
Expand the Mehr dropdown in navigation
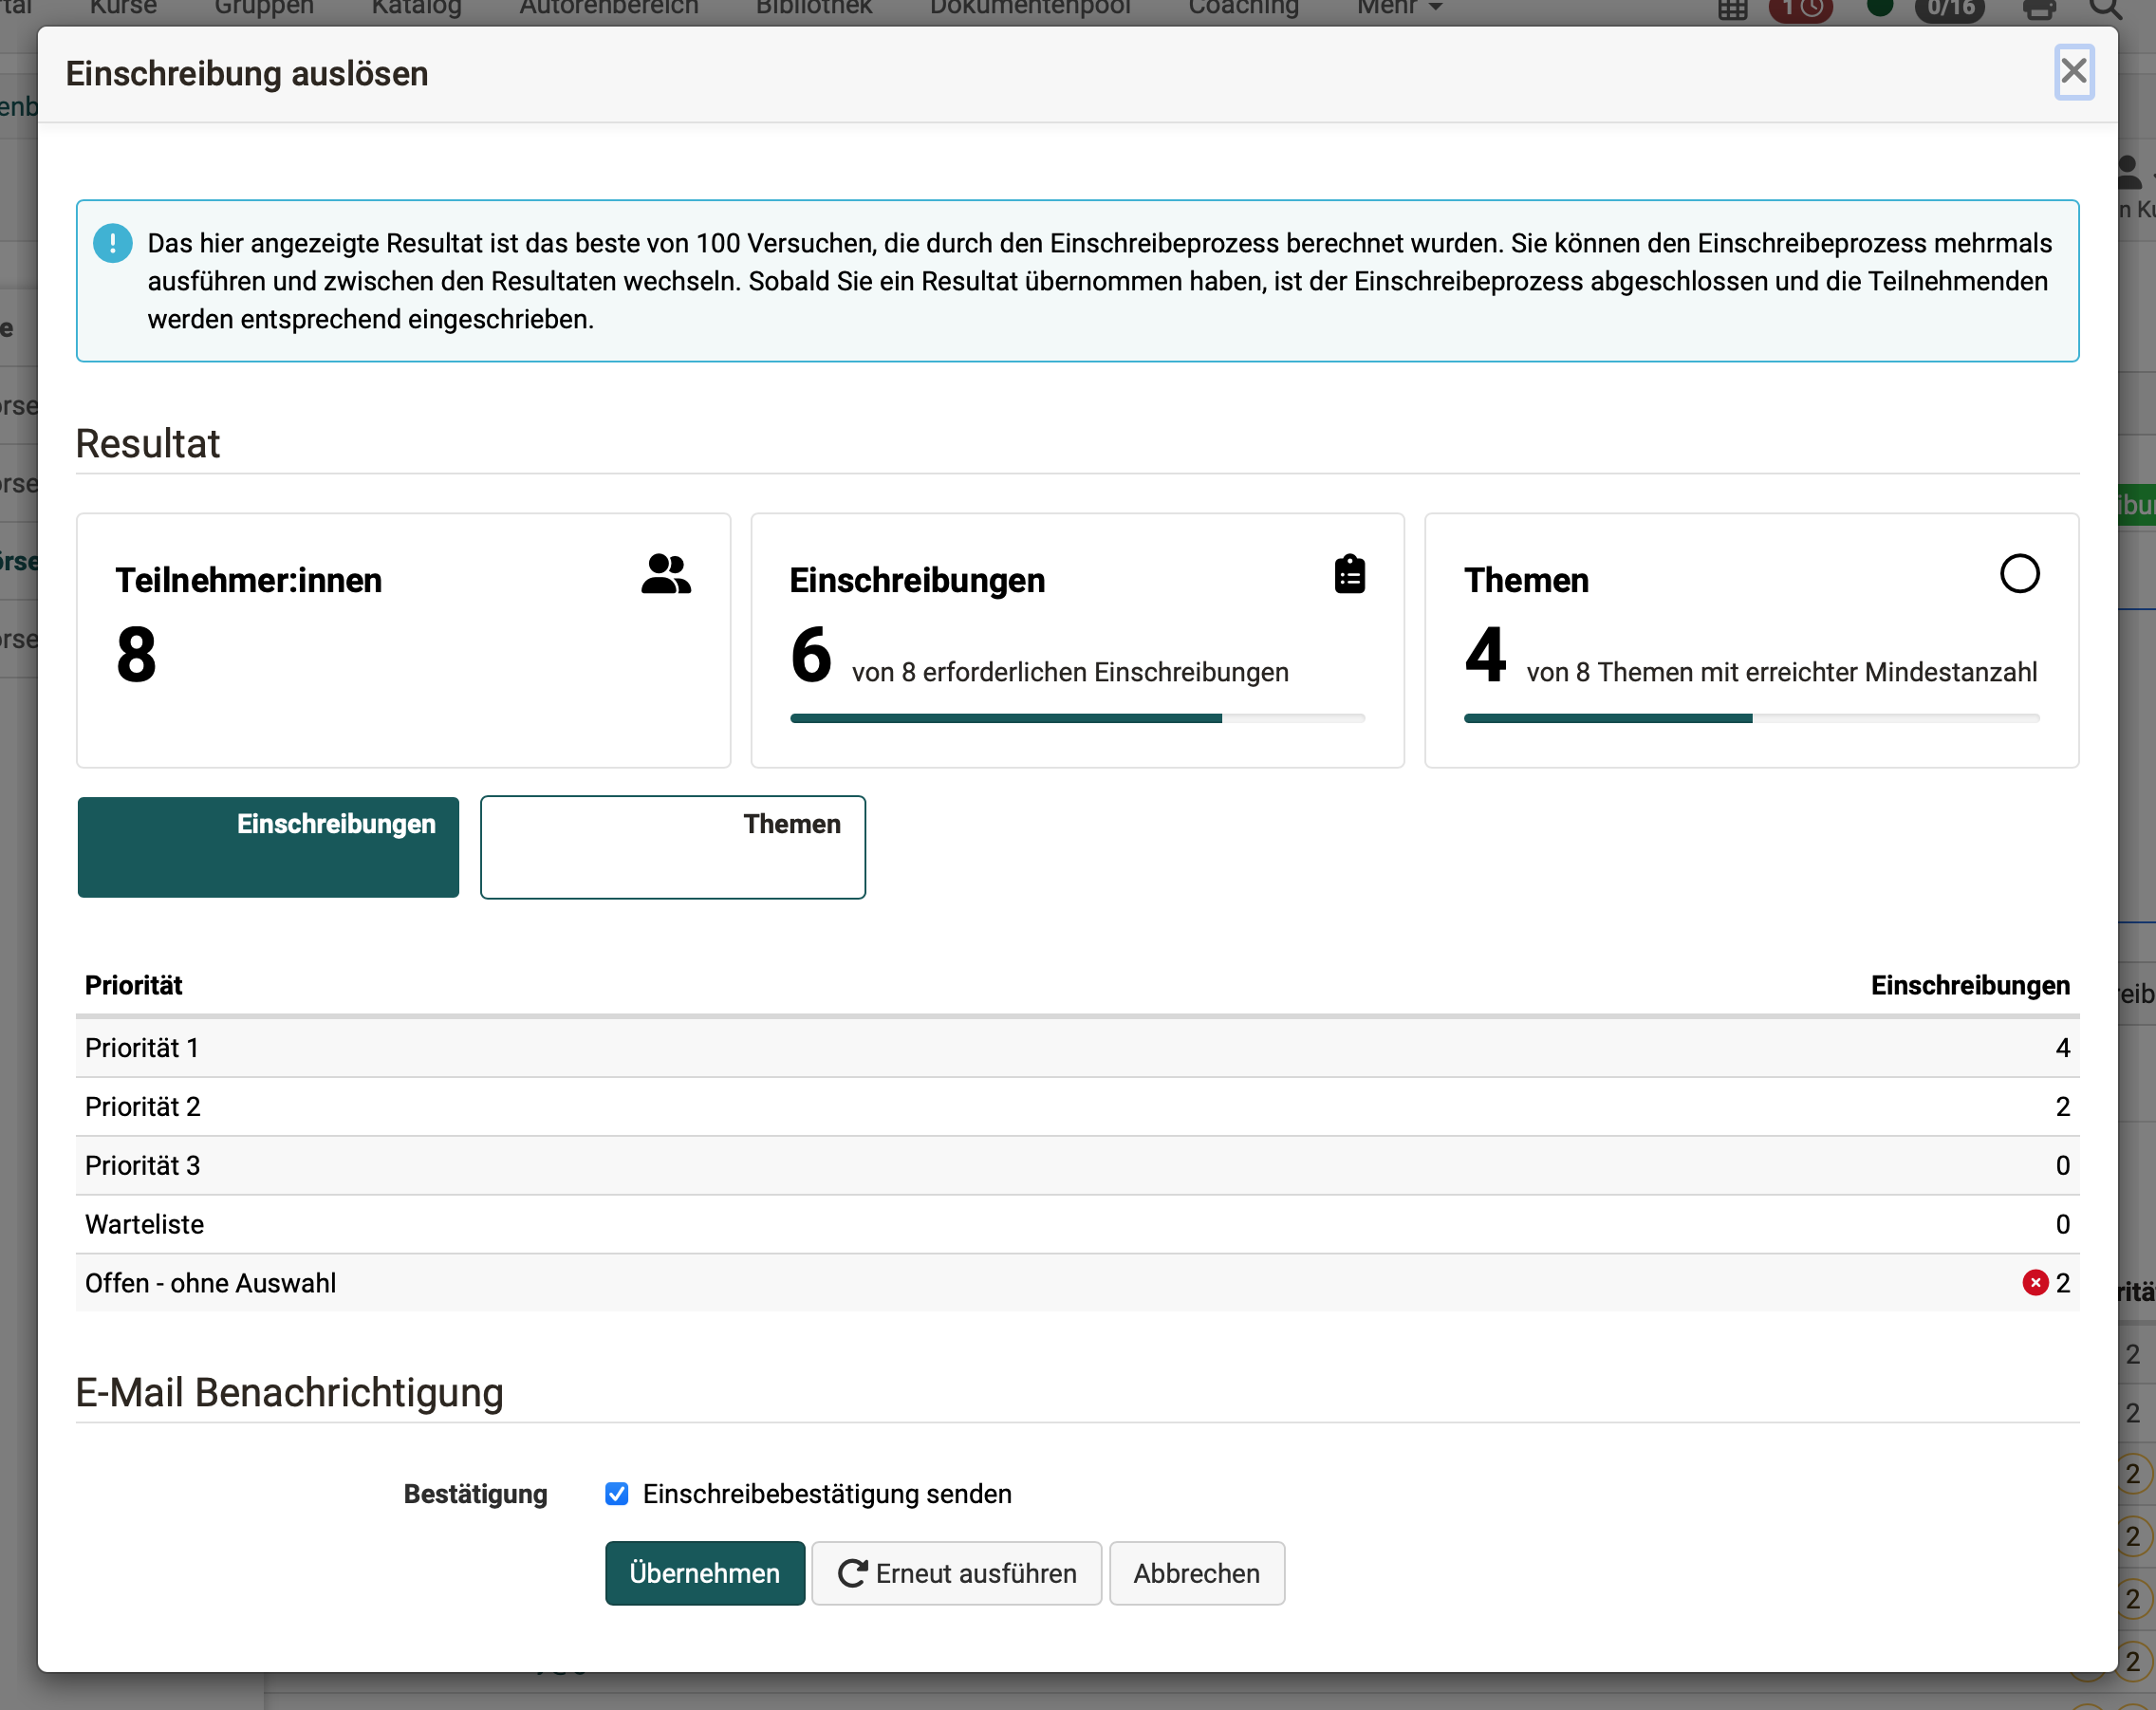(1399, 8)
